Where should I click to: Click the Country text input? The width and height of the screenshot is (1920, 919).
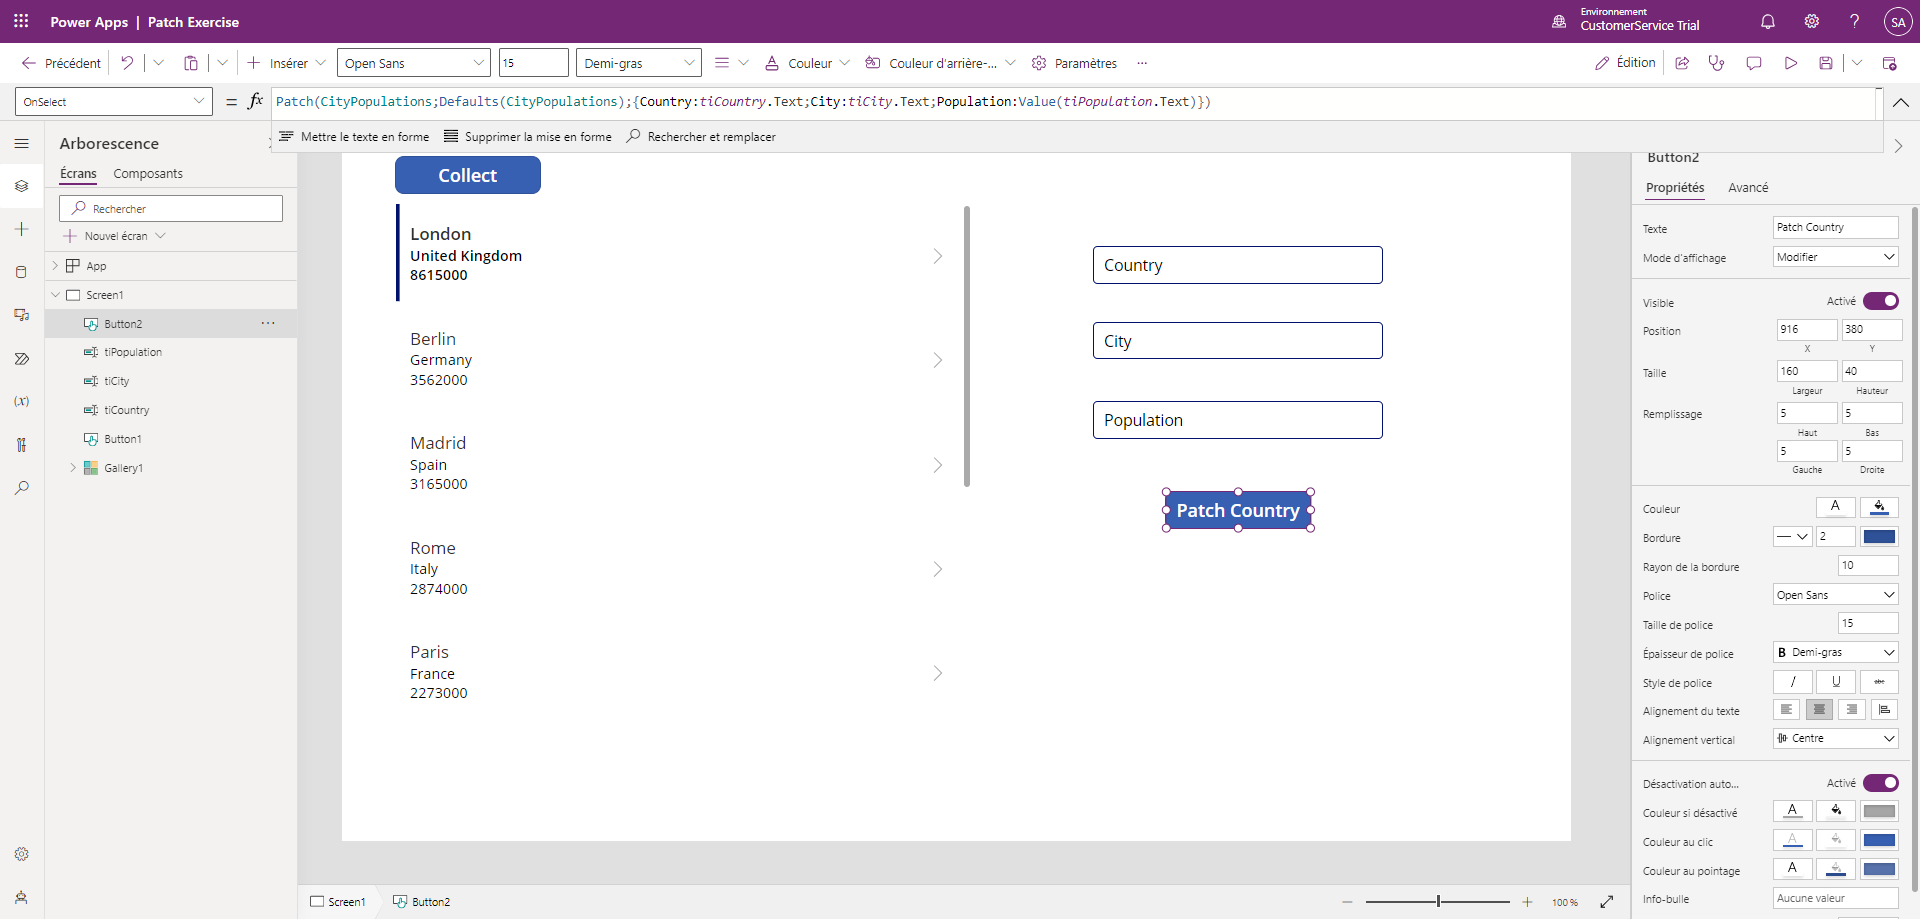click(1238, 265)
